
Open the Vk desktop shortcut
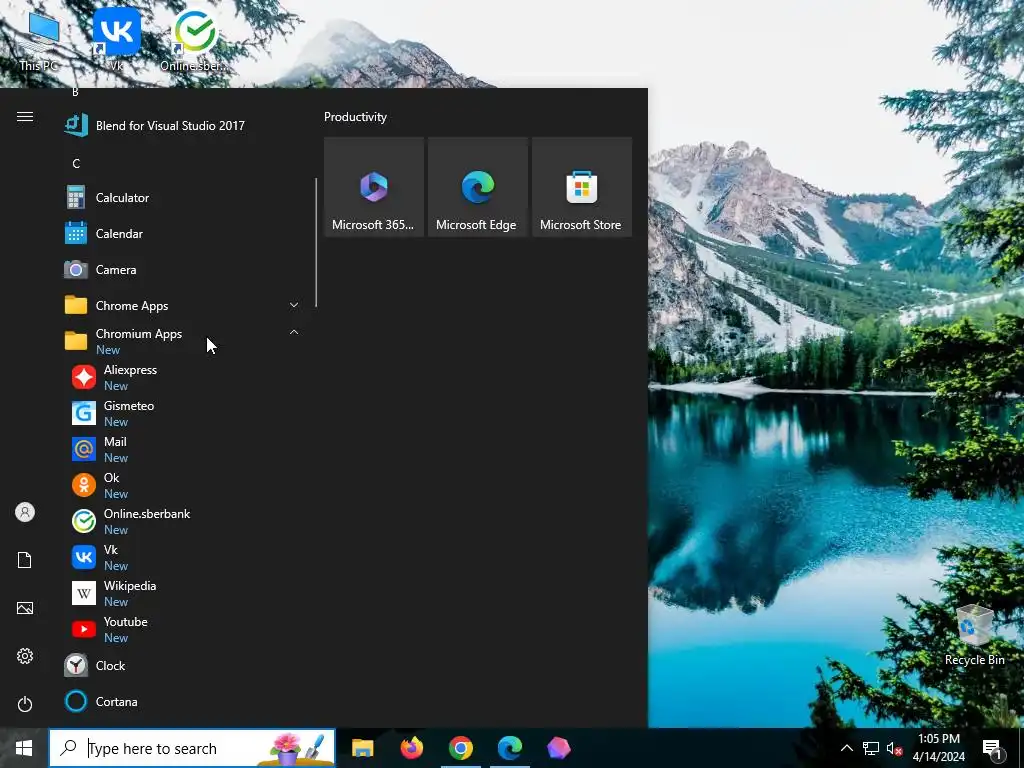116,40
